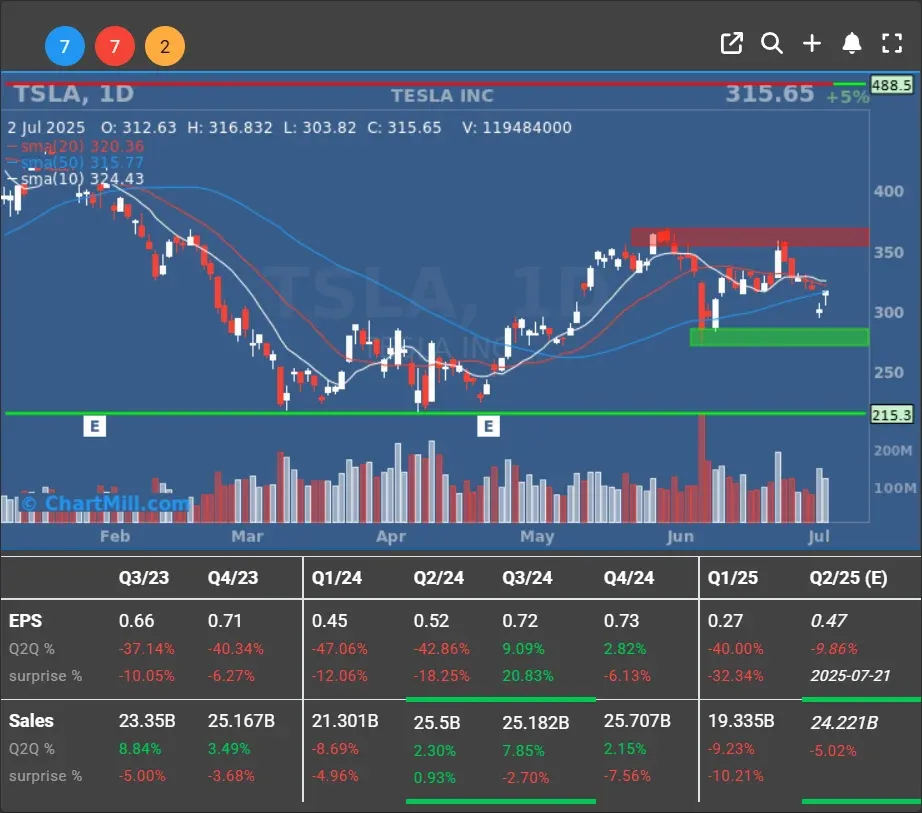The height and width of the screenshot is (813, 922).
Task: Click the 488.5 resistance price label
Action: (891, 85)
